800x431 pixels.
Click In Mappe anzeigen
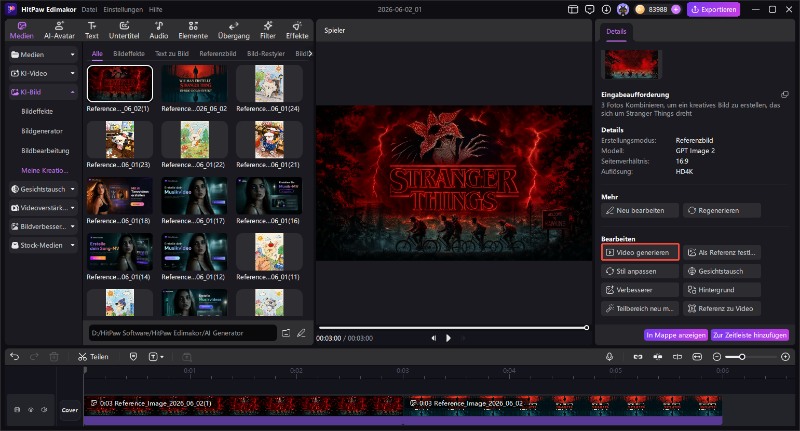(676, 335)
